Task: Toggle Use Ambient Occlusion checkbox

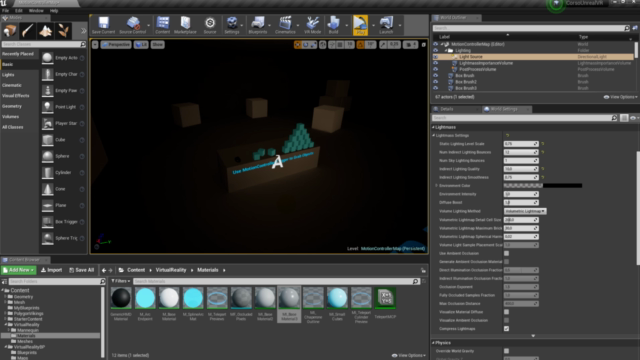Action: click(x=507, y=253)
